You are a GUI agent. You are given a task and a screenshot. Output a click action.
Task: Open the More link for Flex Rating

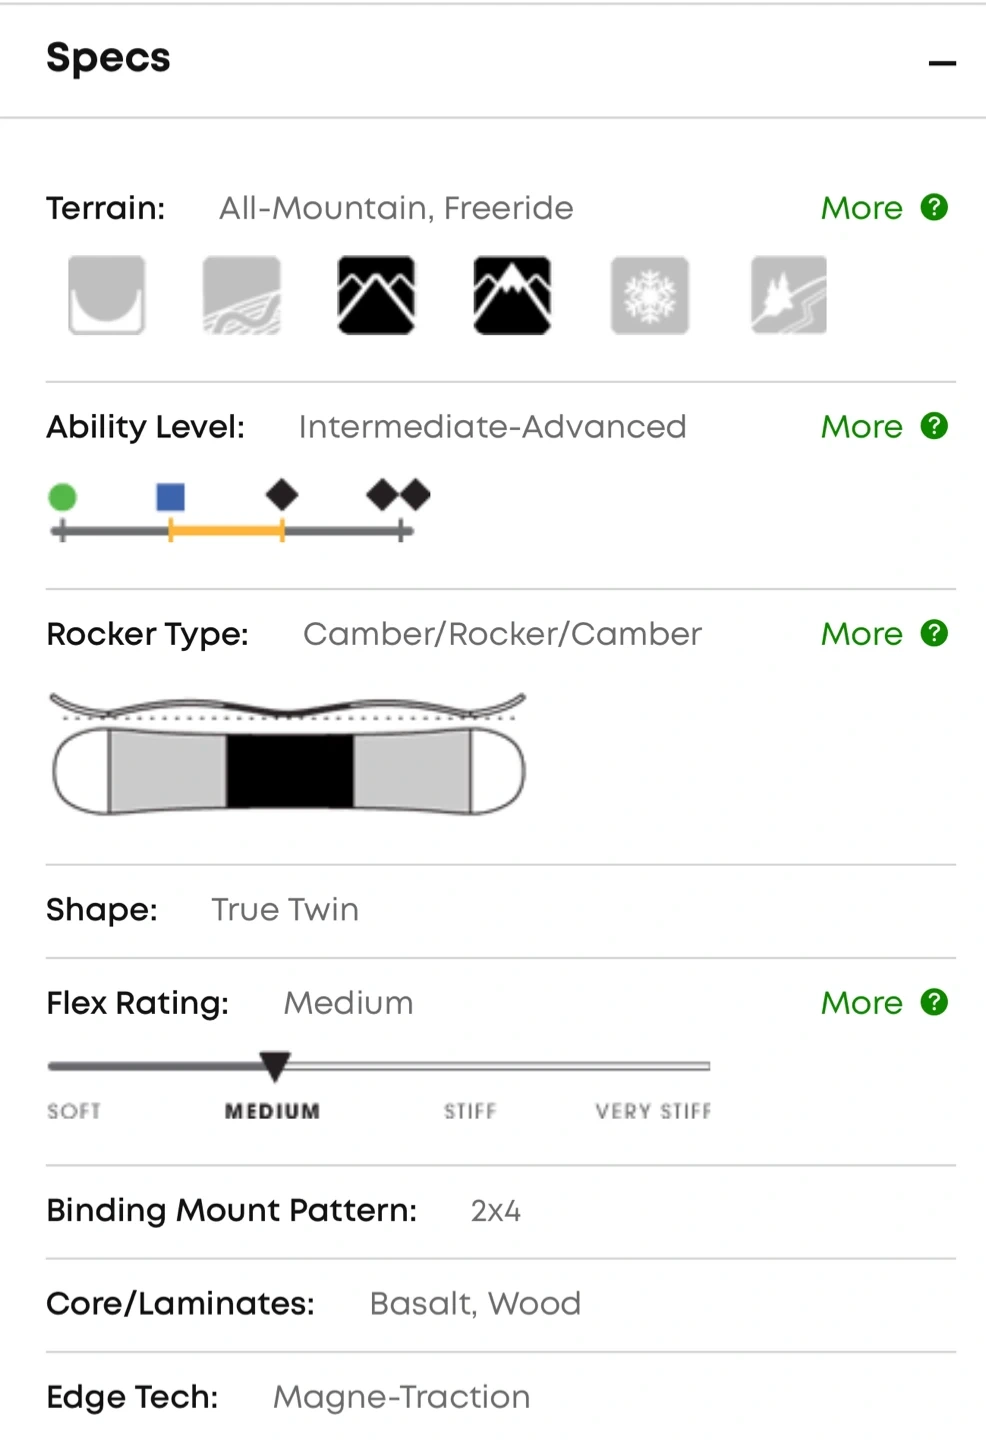(861, 1003)
